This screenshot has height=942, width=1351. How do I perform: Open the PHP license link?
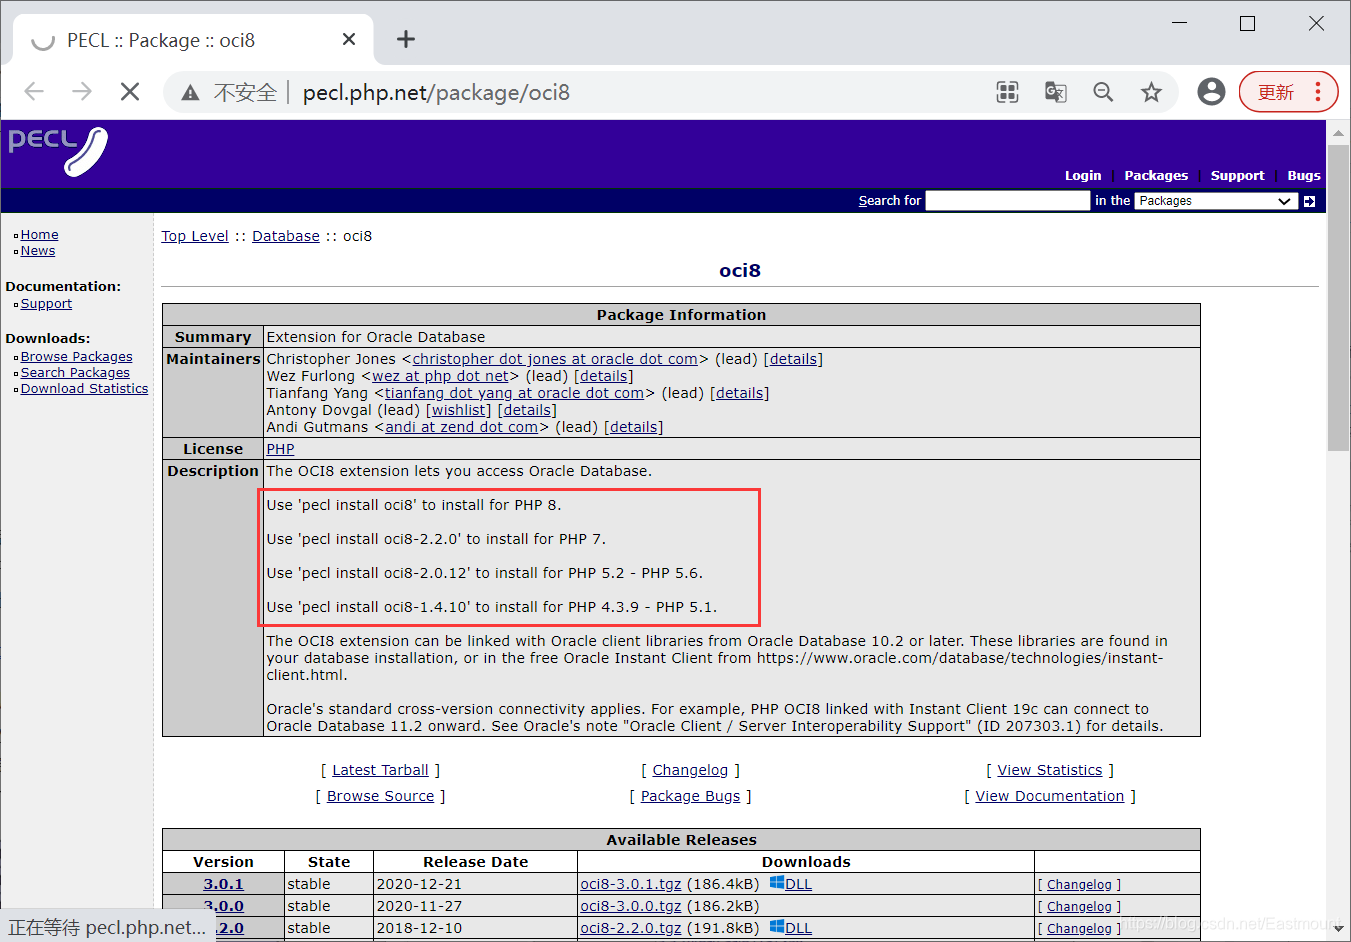coord(280,449)
